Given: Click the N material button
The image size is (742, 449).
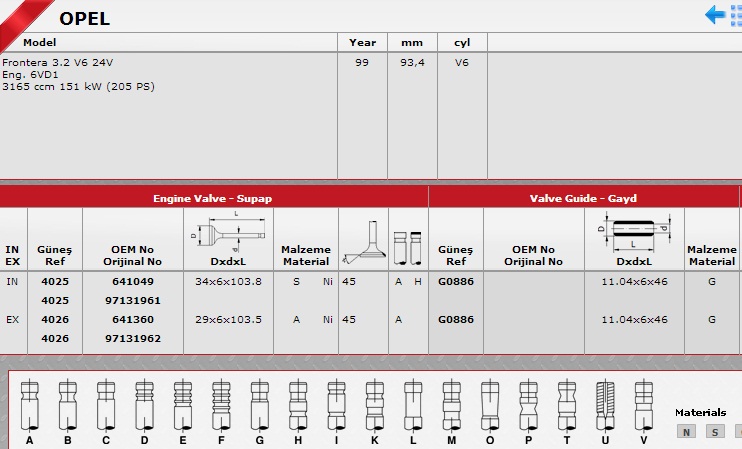Looking at the screenshot, I should (687, 432).
